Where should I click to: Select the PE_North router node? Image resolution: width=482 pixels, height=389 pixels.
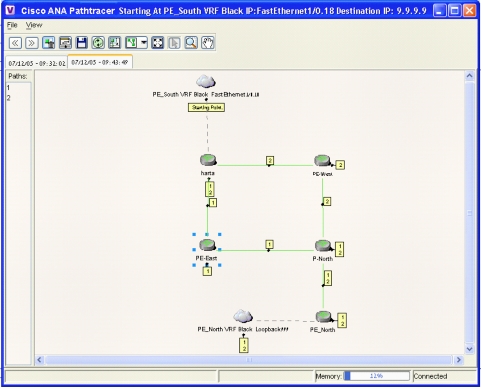(x=324, y=317)
